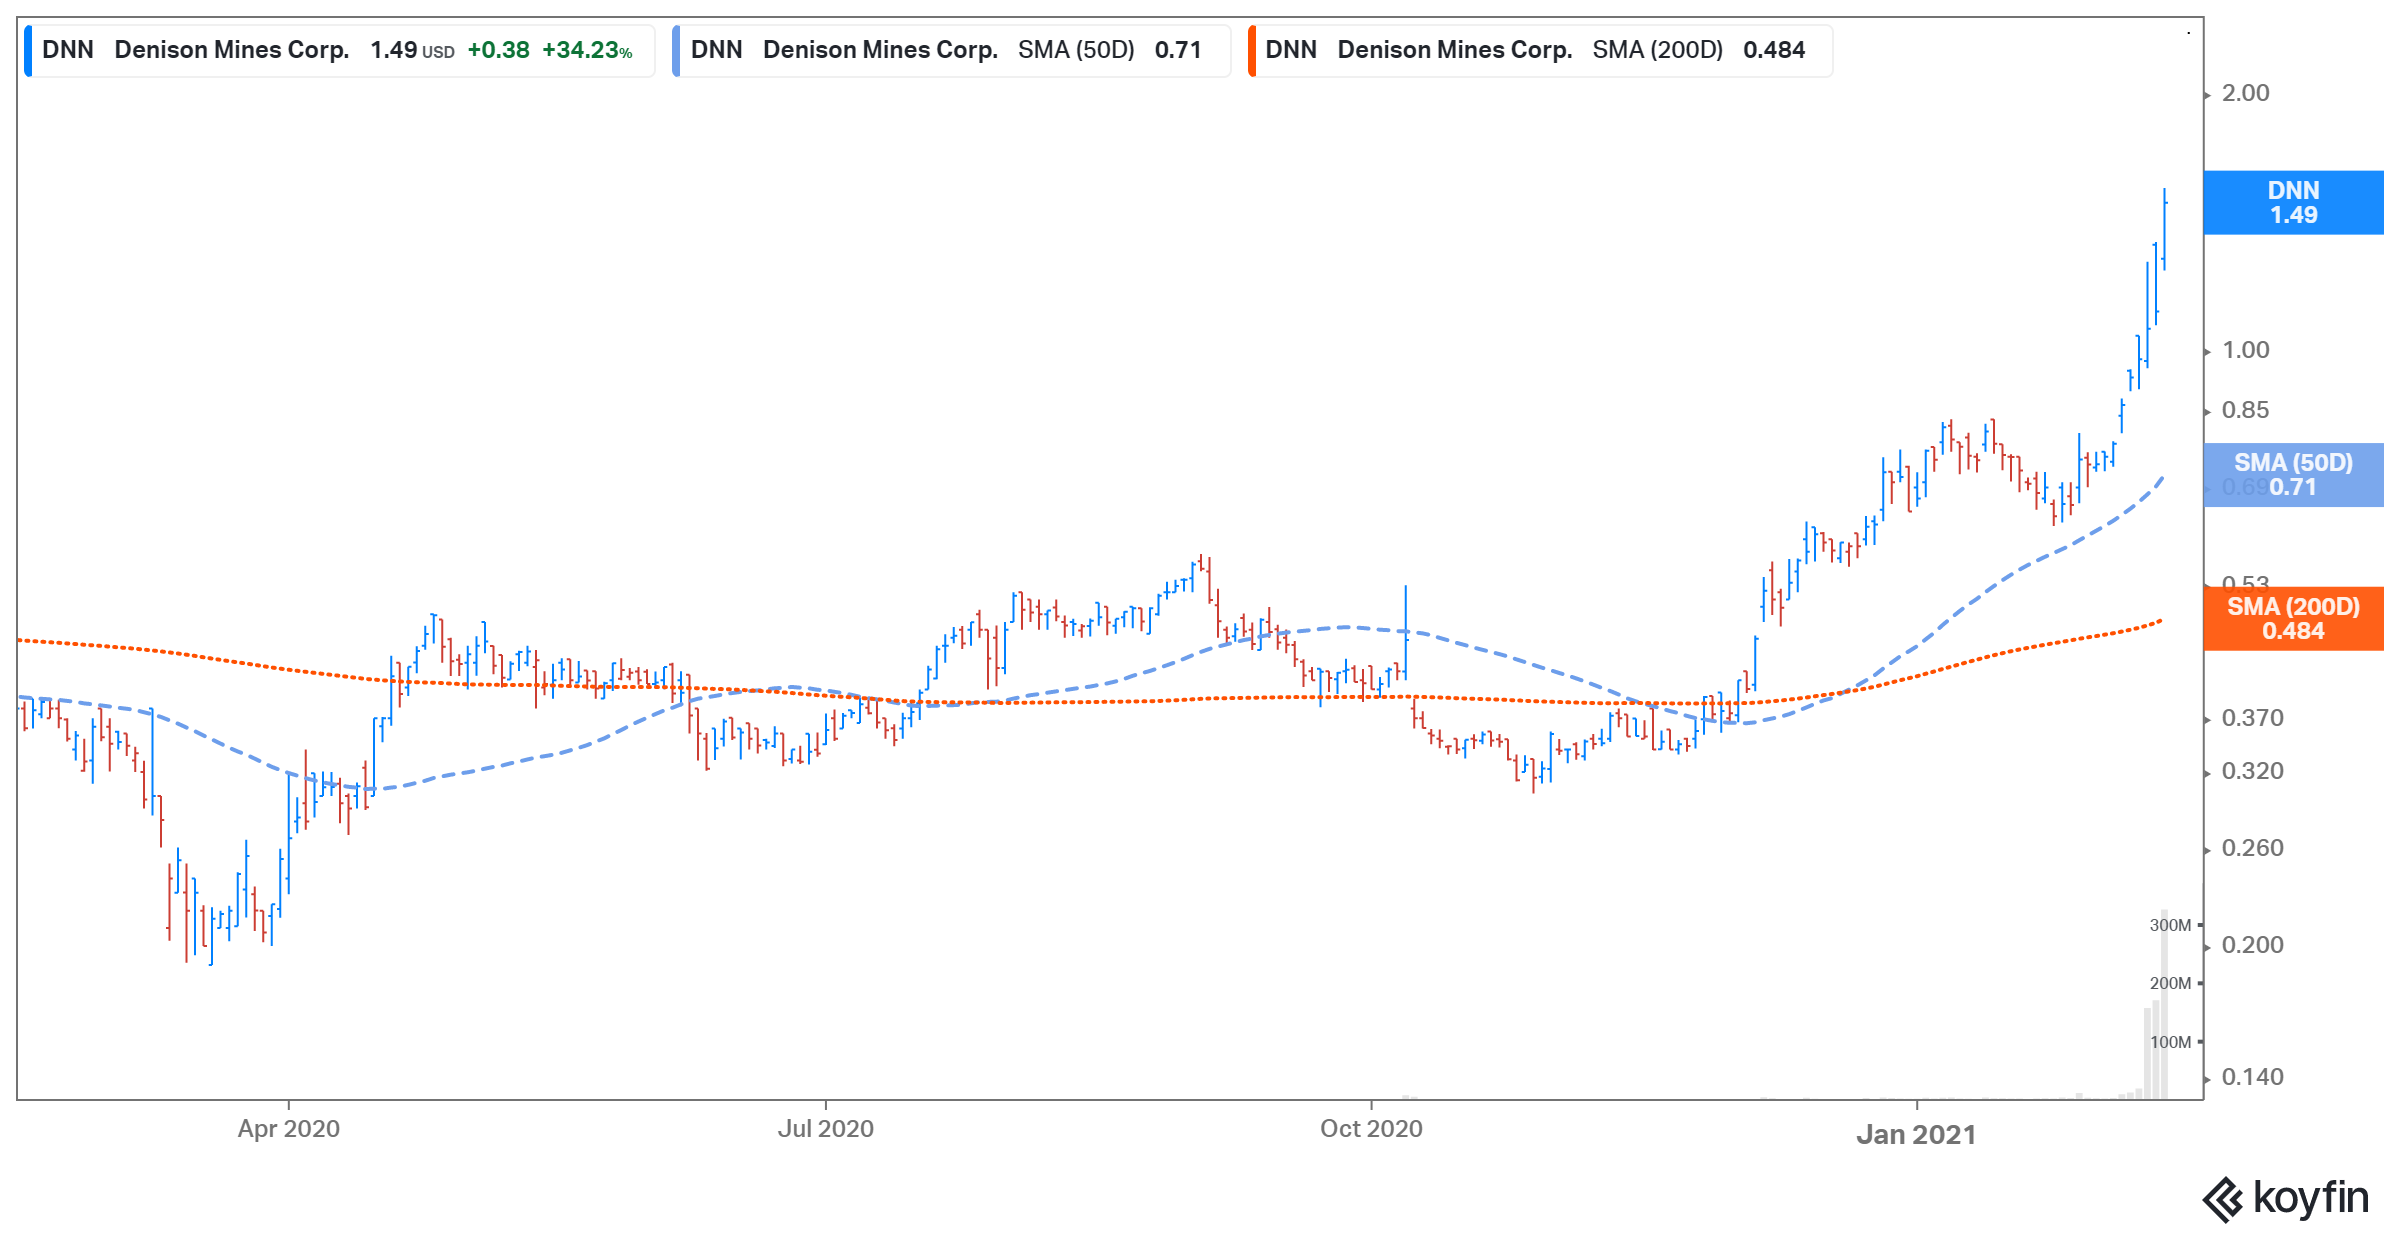Click the blue color bar of DNN legend

28,50
